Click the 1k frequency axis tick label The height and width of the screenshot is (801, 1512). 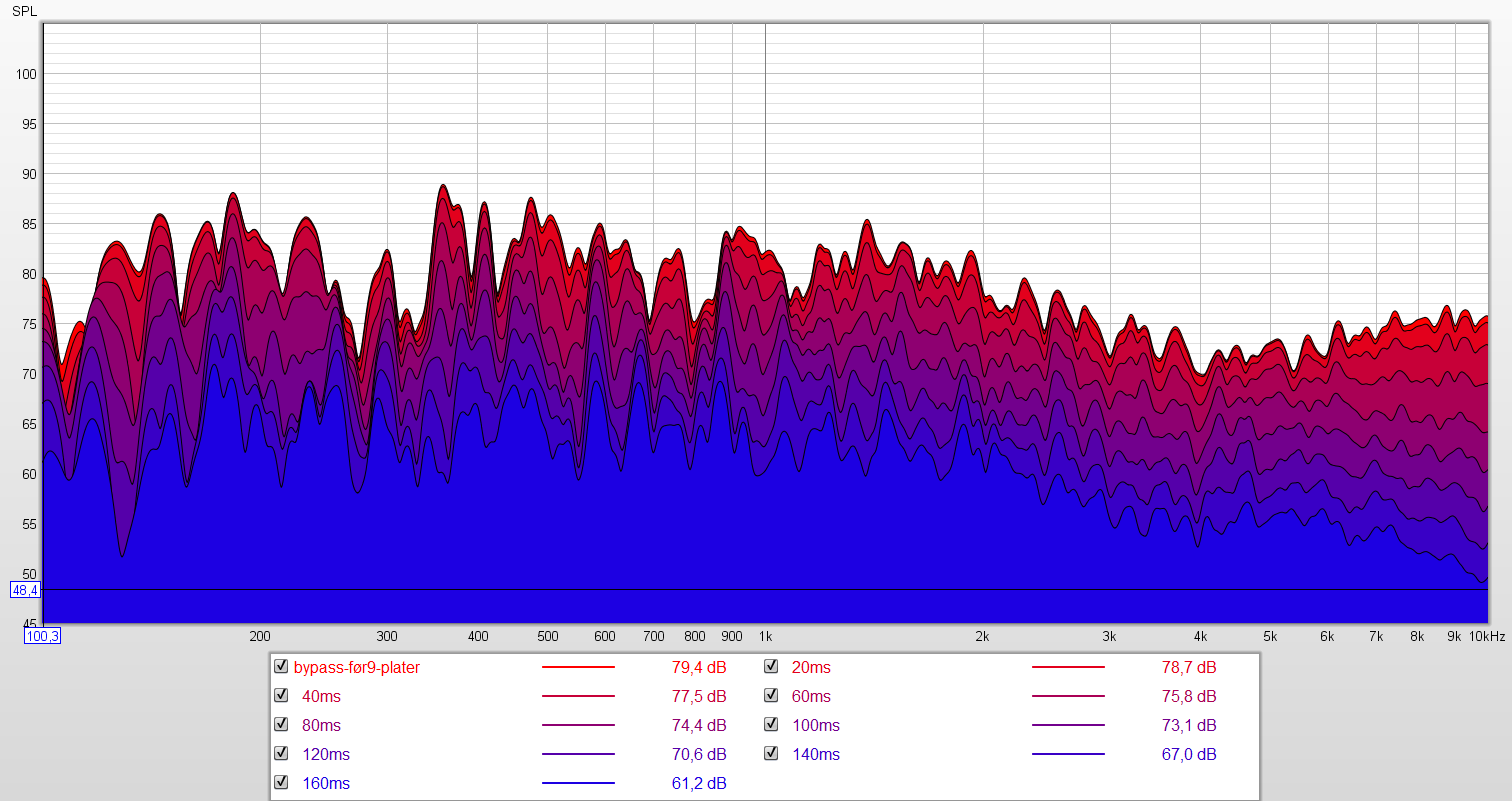pyautogui.click(x=765, y=636)
